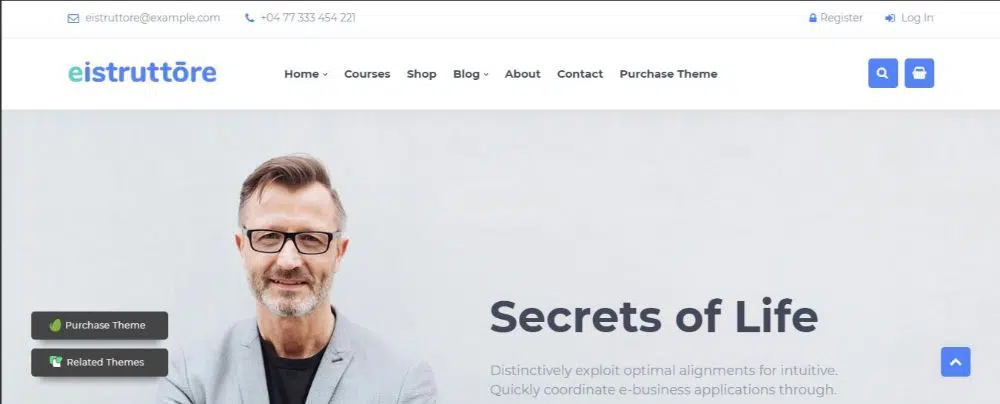Open the shopping basket icon button
This screenshot has width=1000, height=404.
[x=919, y=73]
